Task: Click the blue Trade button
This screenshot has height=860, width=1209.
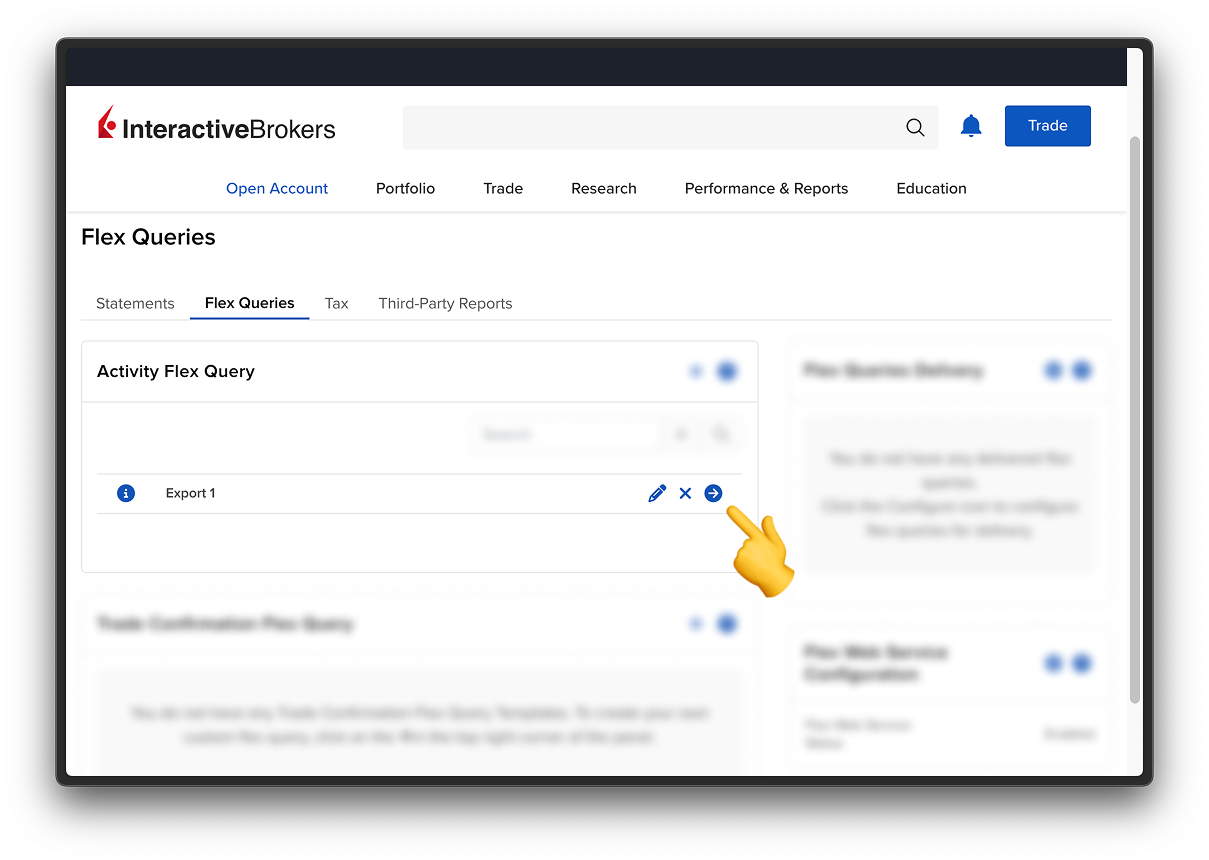Action: [x=1048, y=126]
